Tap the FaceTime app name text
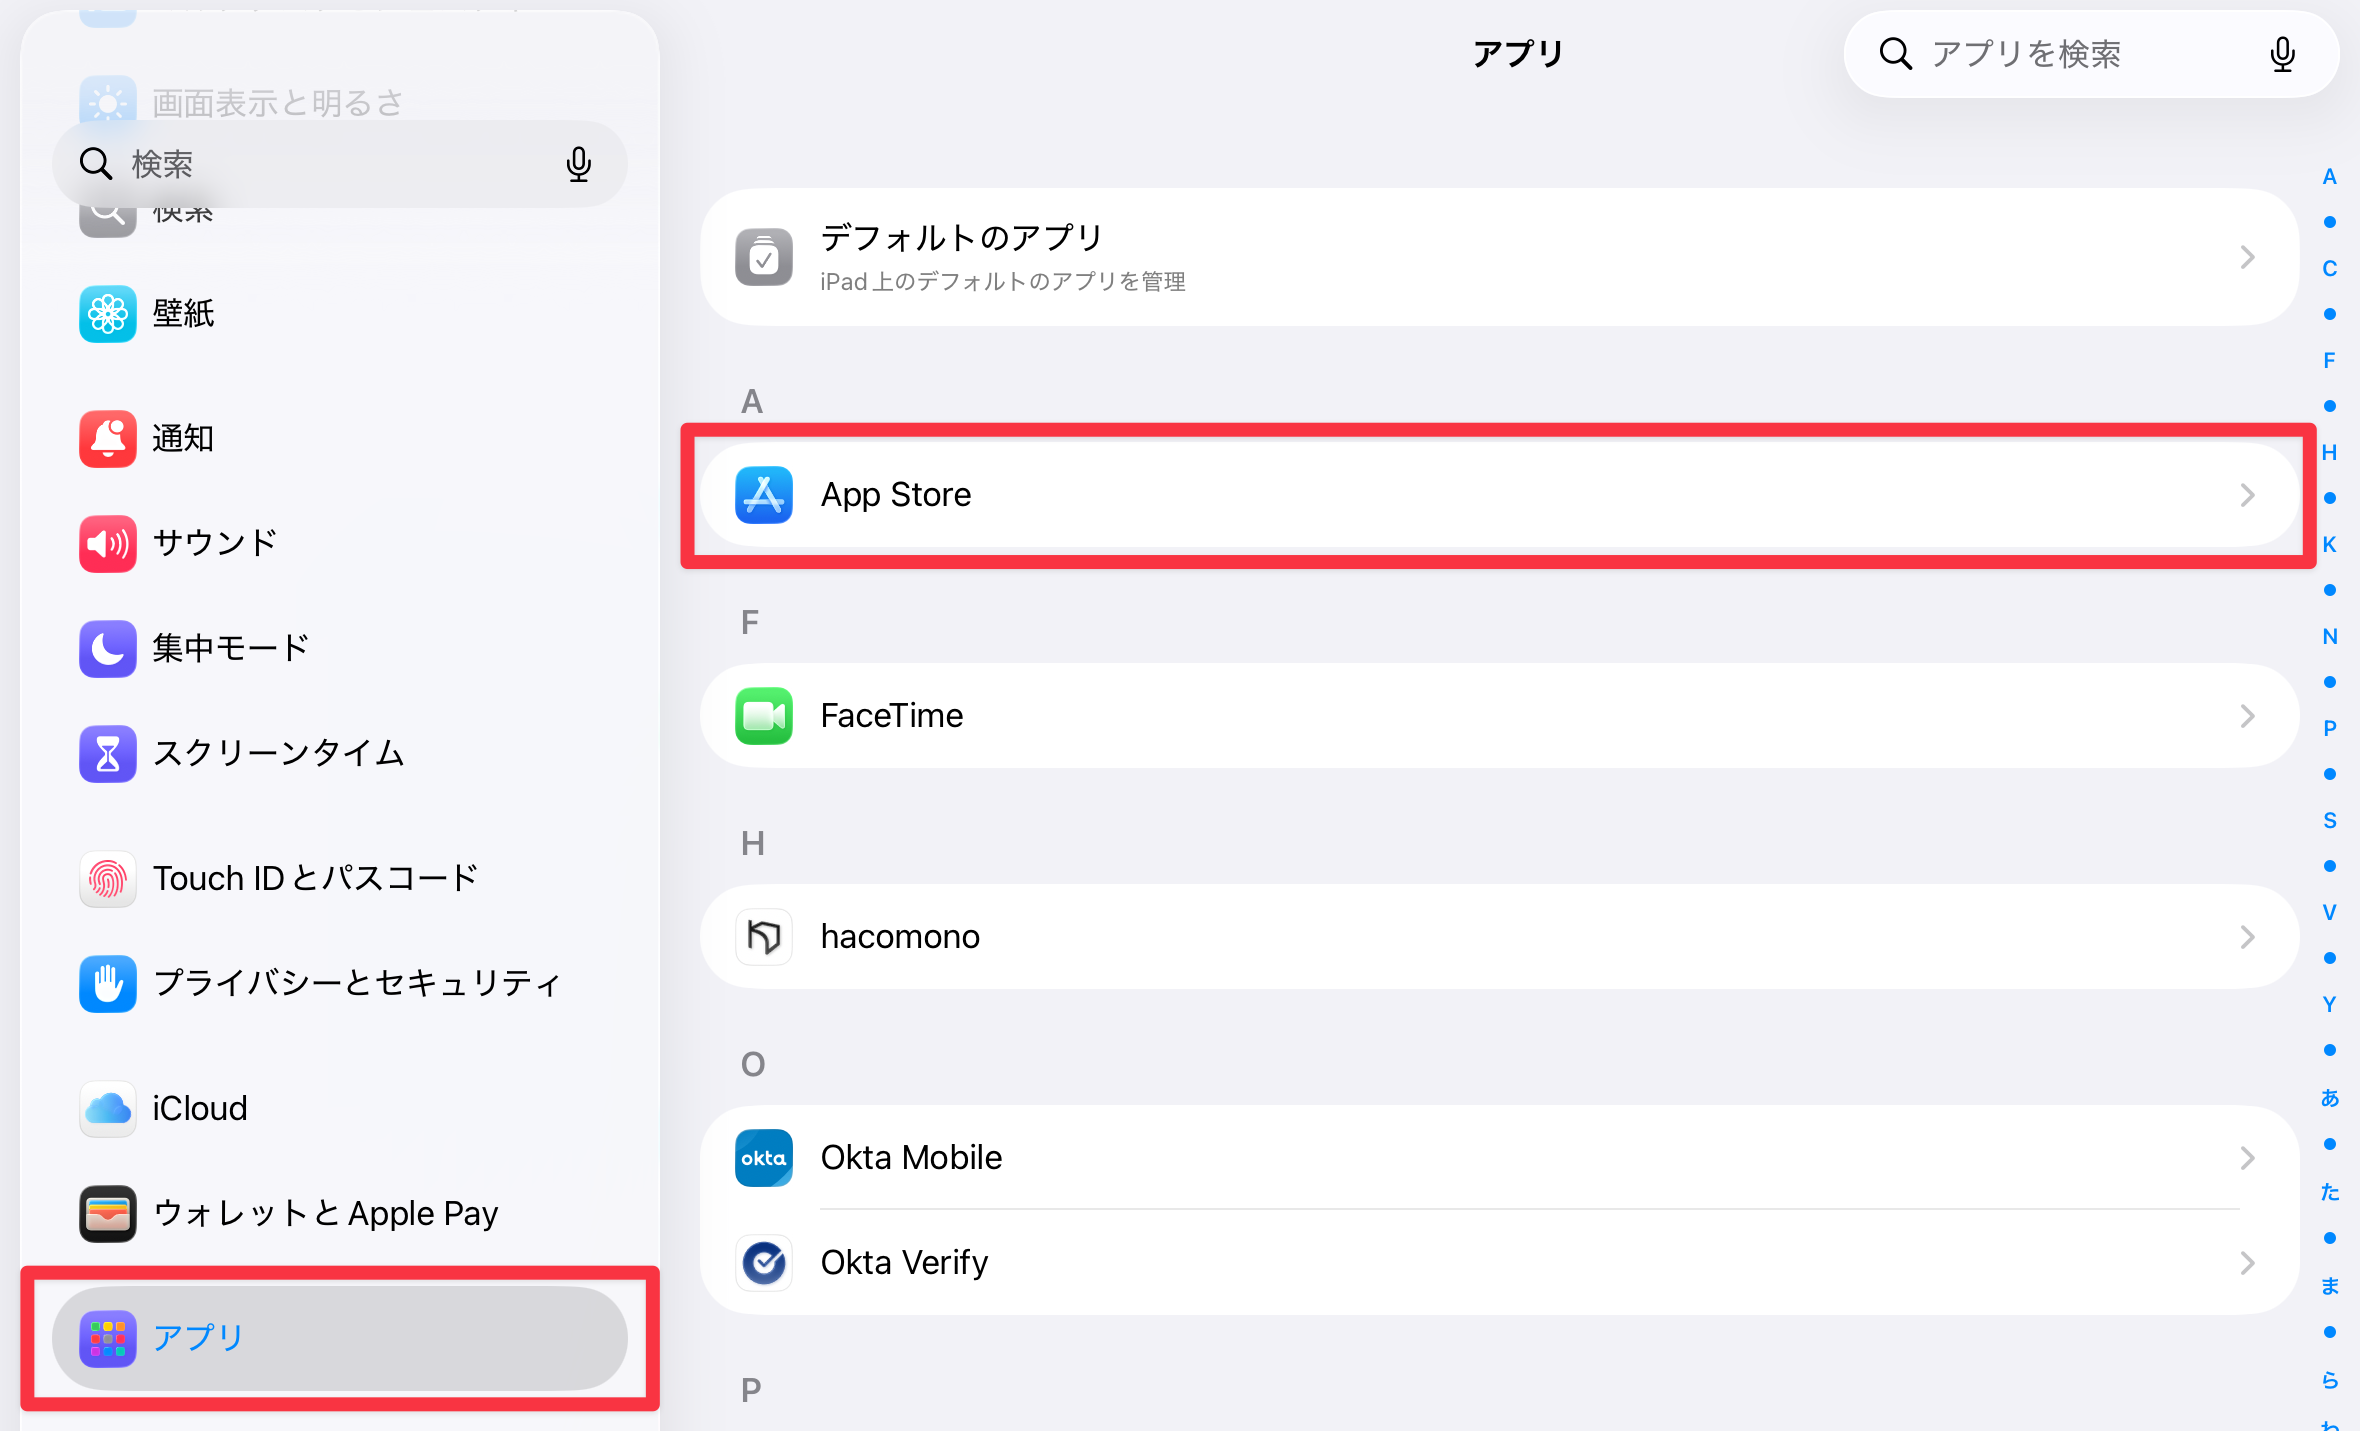Screen dimensions: 2360x1431 click(892, 716)
